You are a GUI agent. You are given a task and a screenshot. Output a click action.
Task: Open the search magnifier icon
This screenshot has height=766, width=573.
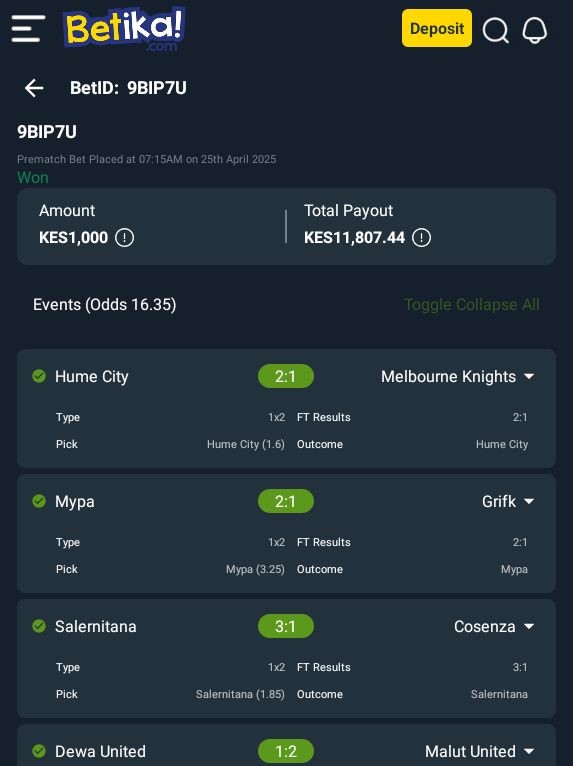point(496,30)
